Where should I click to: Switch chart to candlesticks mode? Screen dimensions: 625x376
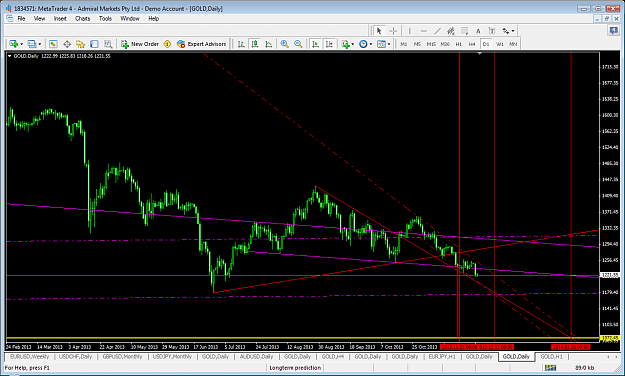coord(255,44)
